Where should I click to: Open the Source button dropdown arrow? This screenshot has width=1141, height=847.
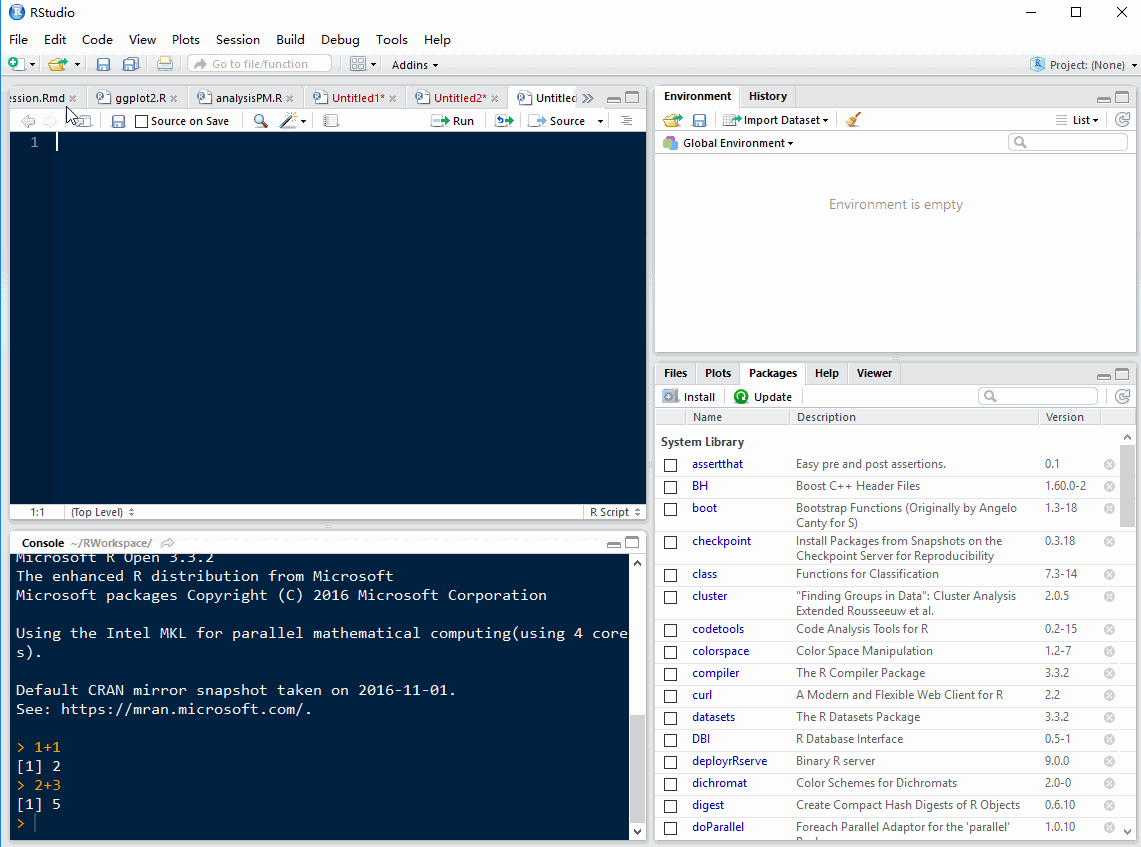point(600,122)
